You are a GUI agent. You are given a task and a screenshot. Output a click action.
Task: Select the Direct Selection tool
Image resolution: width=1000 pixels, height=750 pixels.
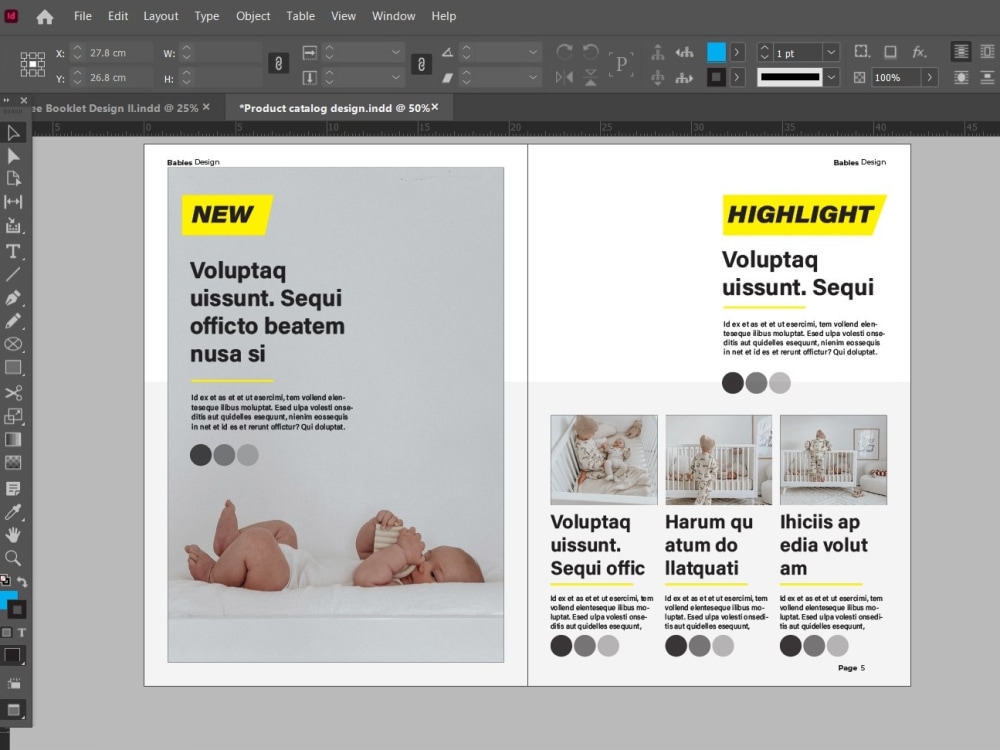point(13,156)
